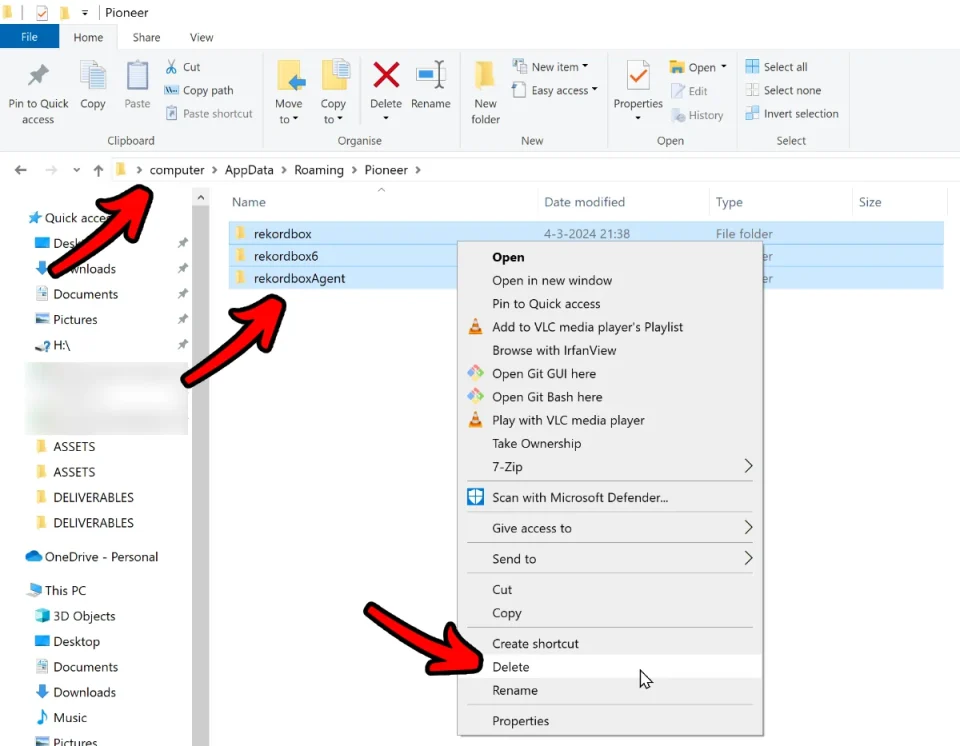Switch to the View ribbon tab
This screenshot has width=960, height=746.
[x=201, y=37]
